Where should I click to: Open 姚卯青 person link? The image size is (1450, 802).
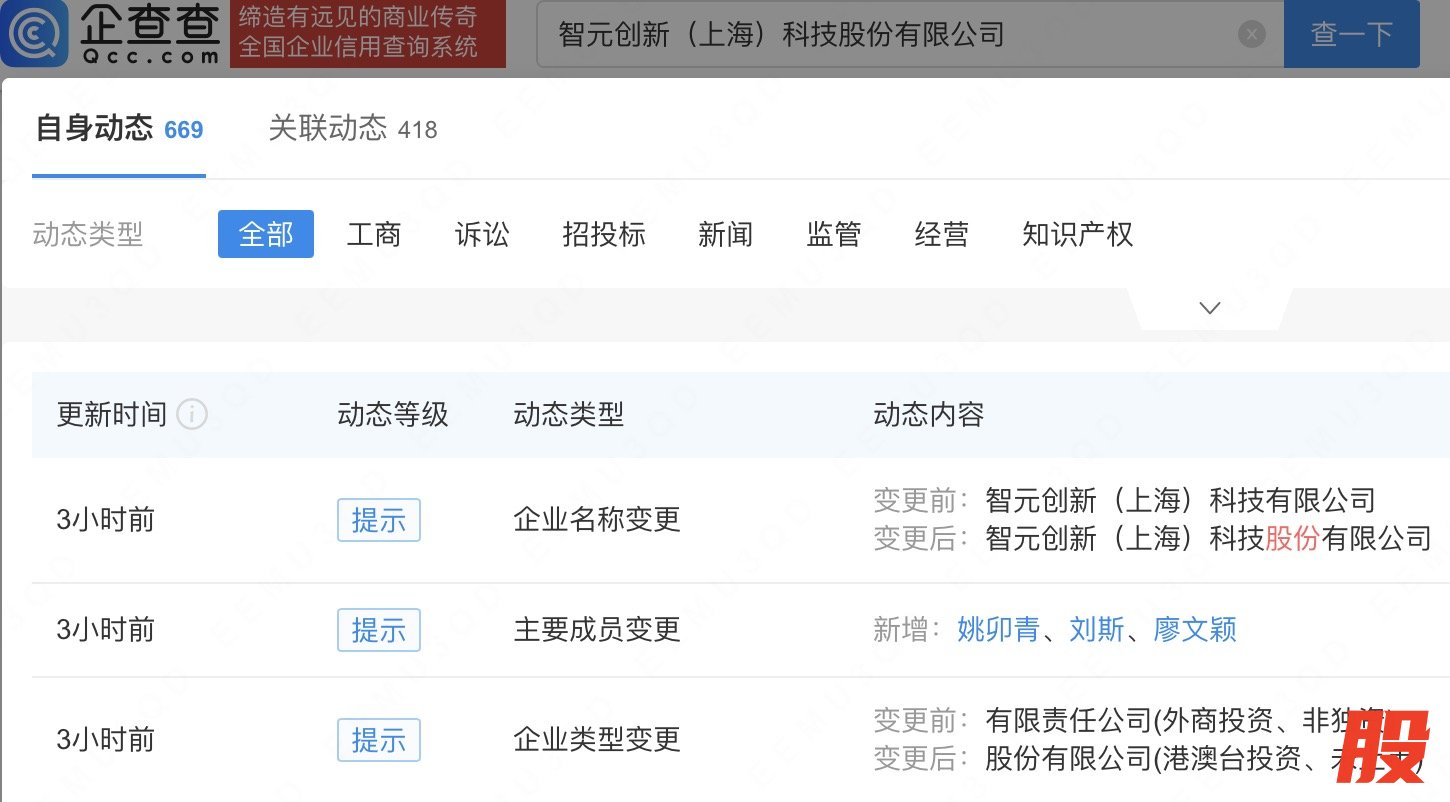tap(998, 629)
